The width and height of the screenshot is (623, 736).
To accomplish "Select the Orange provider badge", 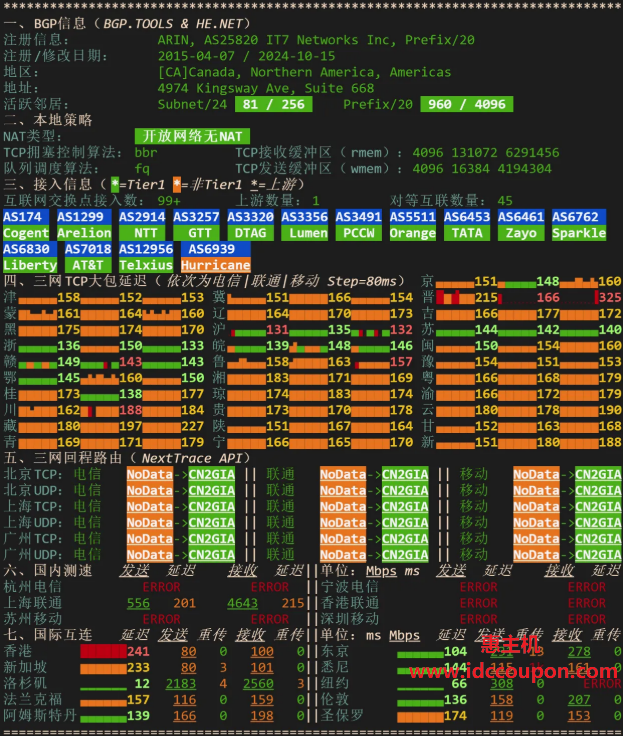I will [413, 233].
